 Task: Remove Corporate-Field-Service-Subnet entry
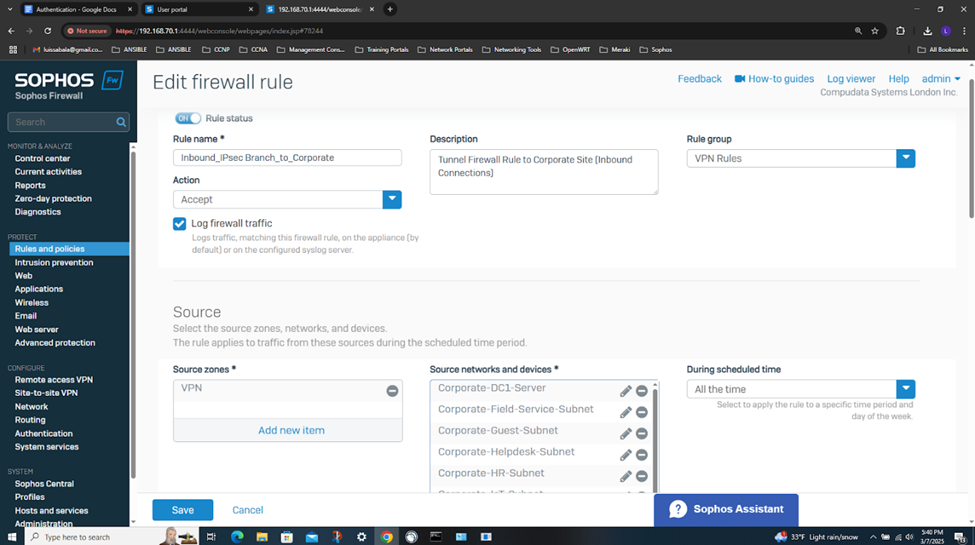pos(642,412)
